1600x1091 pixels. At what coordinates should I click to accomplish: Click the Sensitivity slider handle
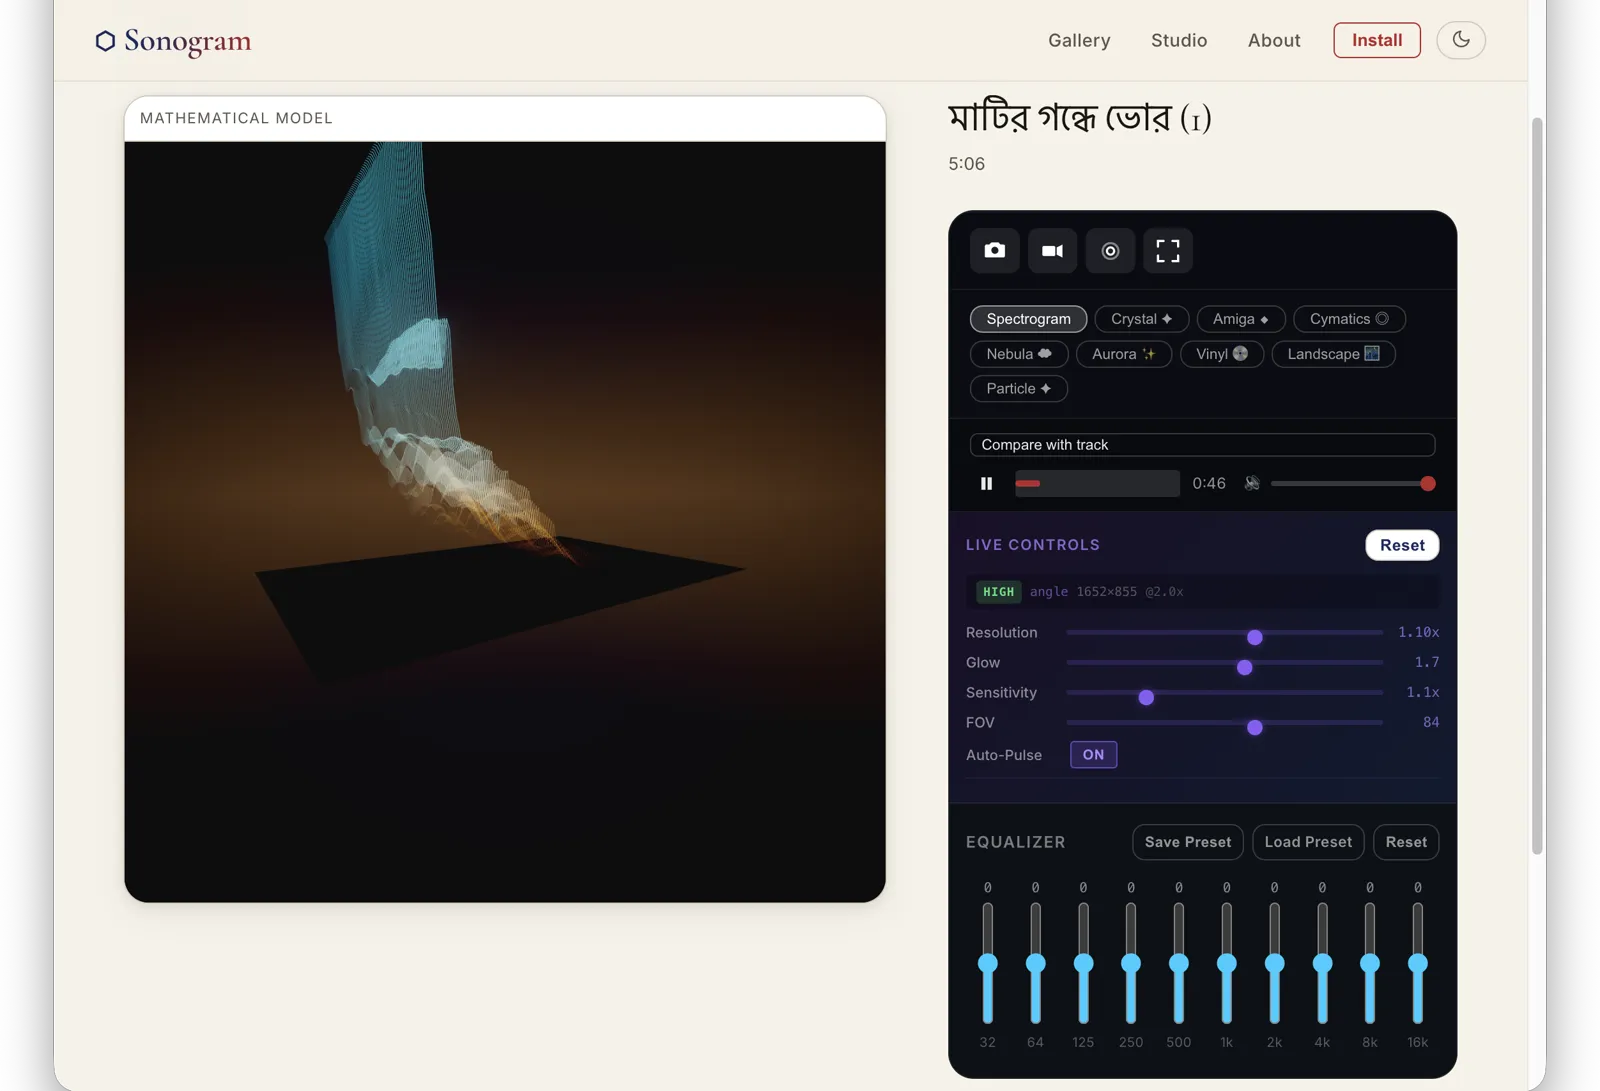[x=1147, y=697]
